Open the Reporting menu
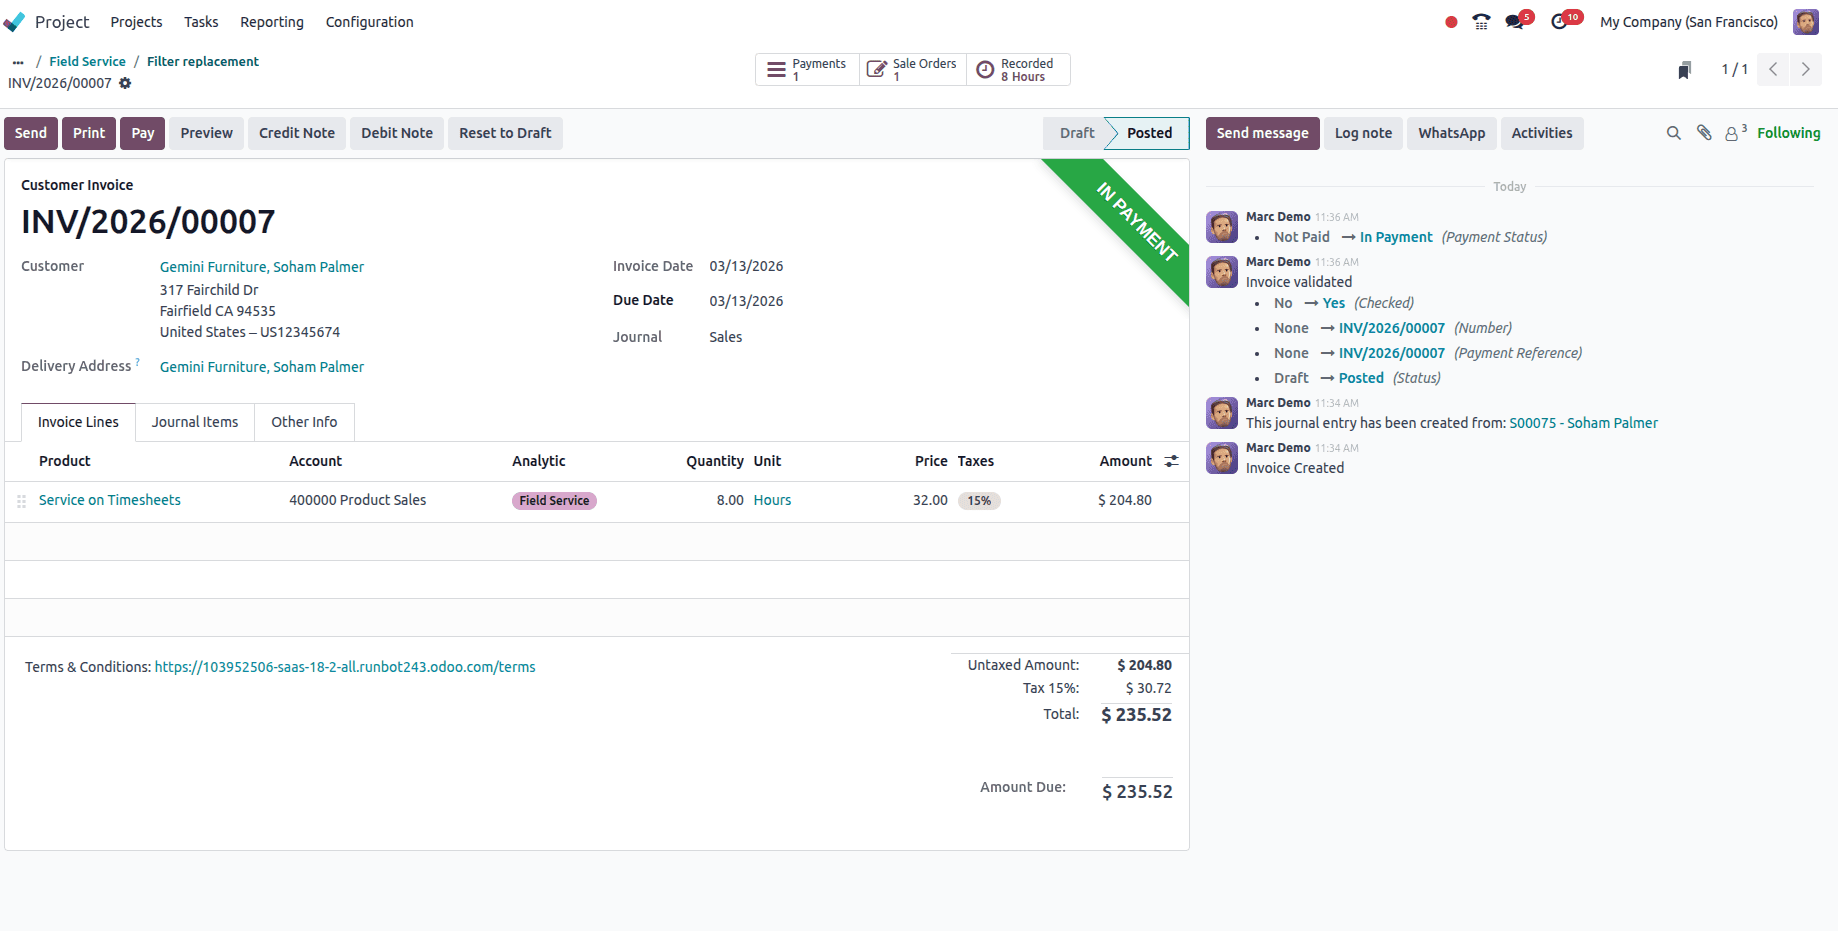The width and height of the screenshot is (1838, 931). tap(271, 21)
